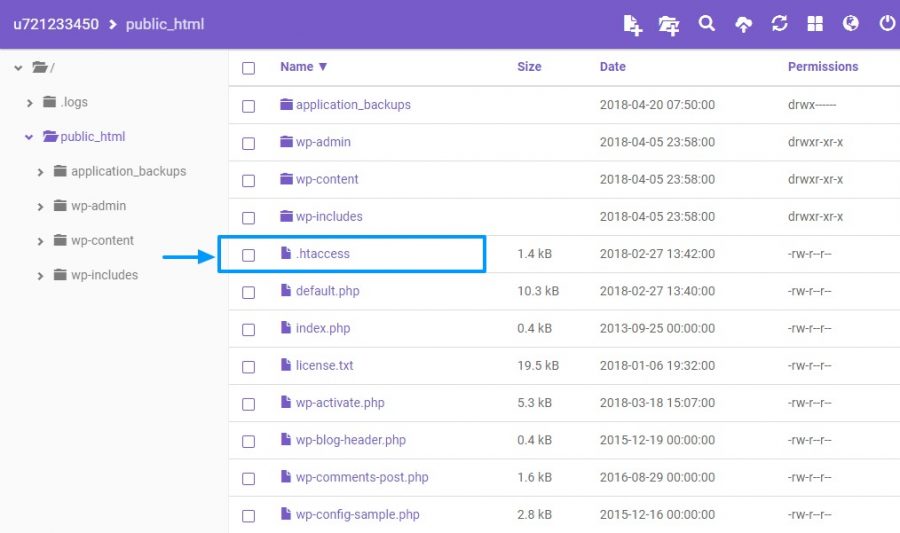Open search using the magnifier icon
The width and height of the screenshot is (900, 533).
(x=707, y=24)
